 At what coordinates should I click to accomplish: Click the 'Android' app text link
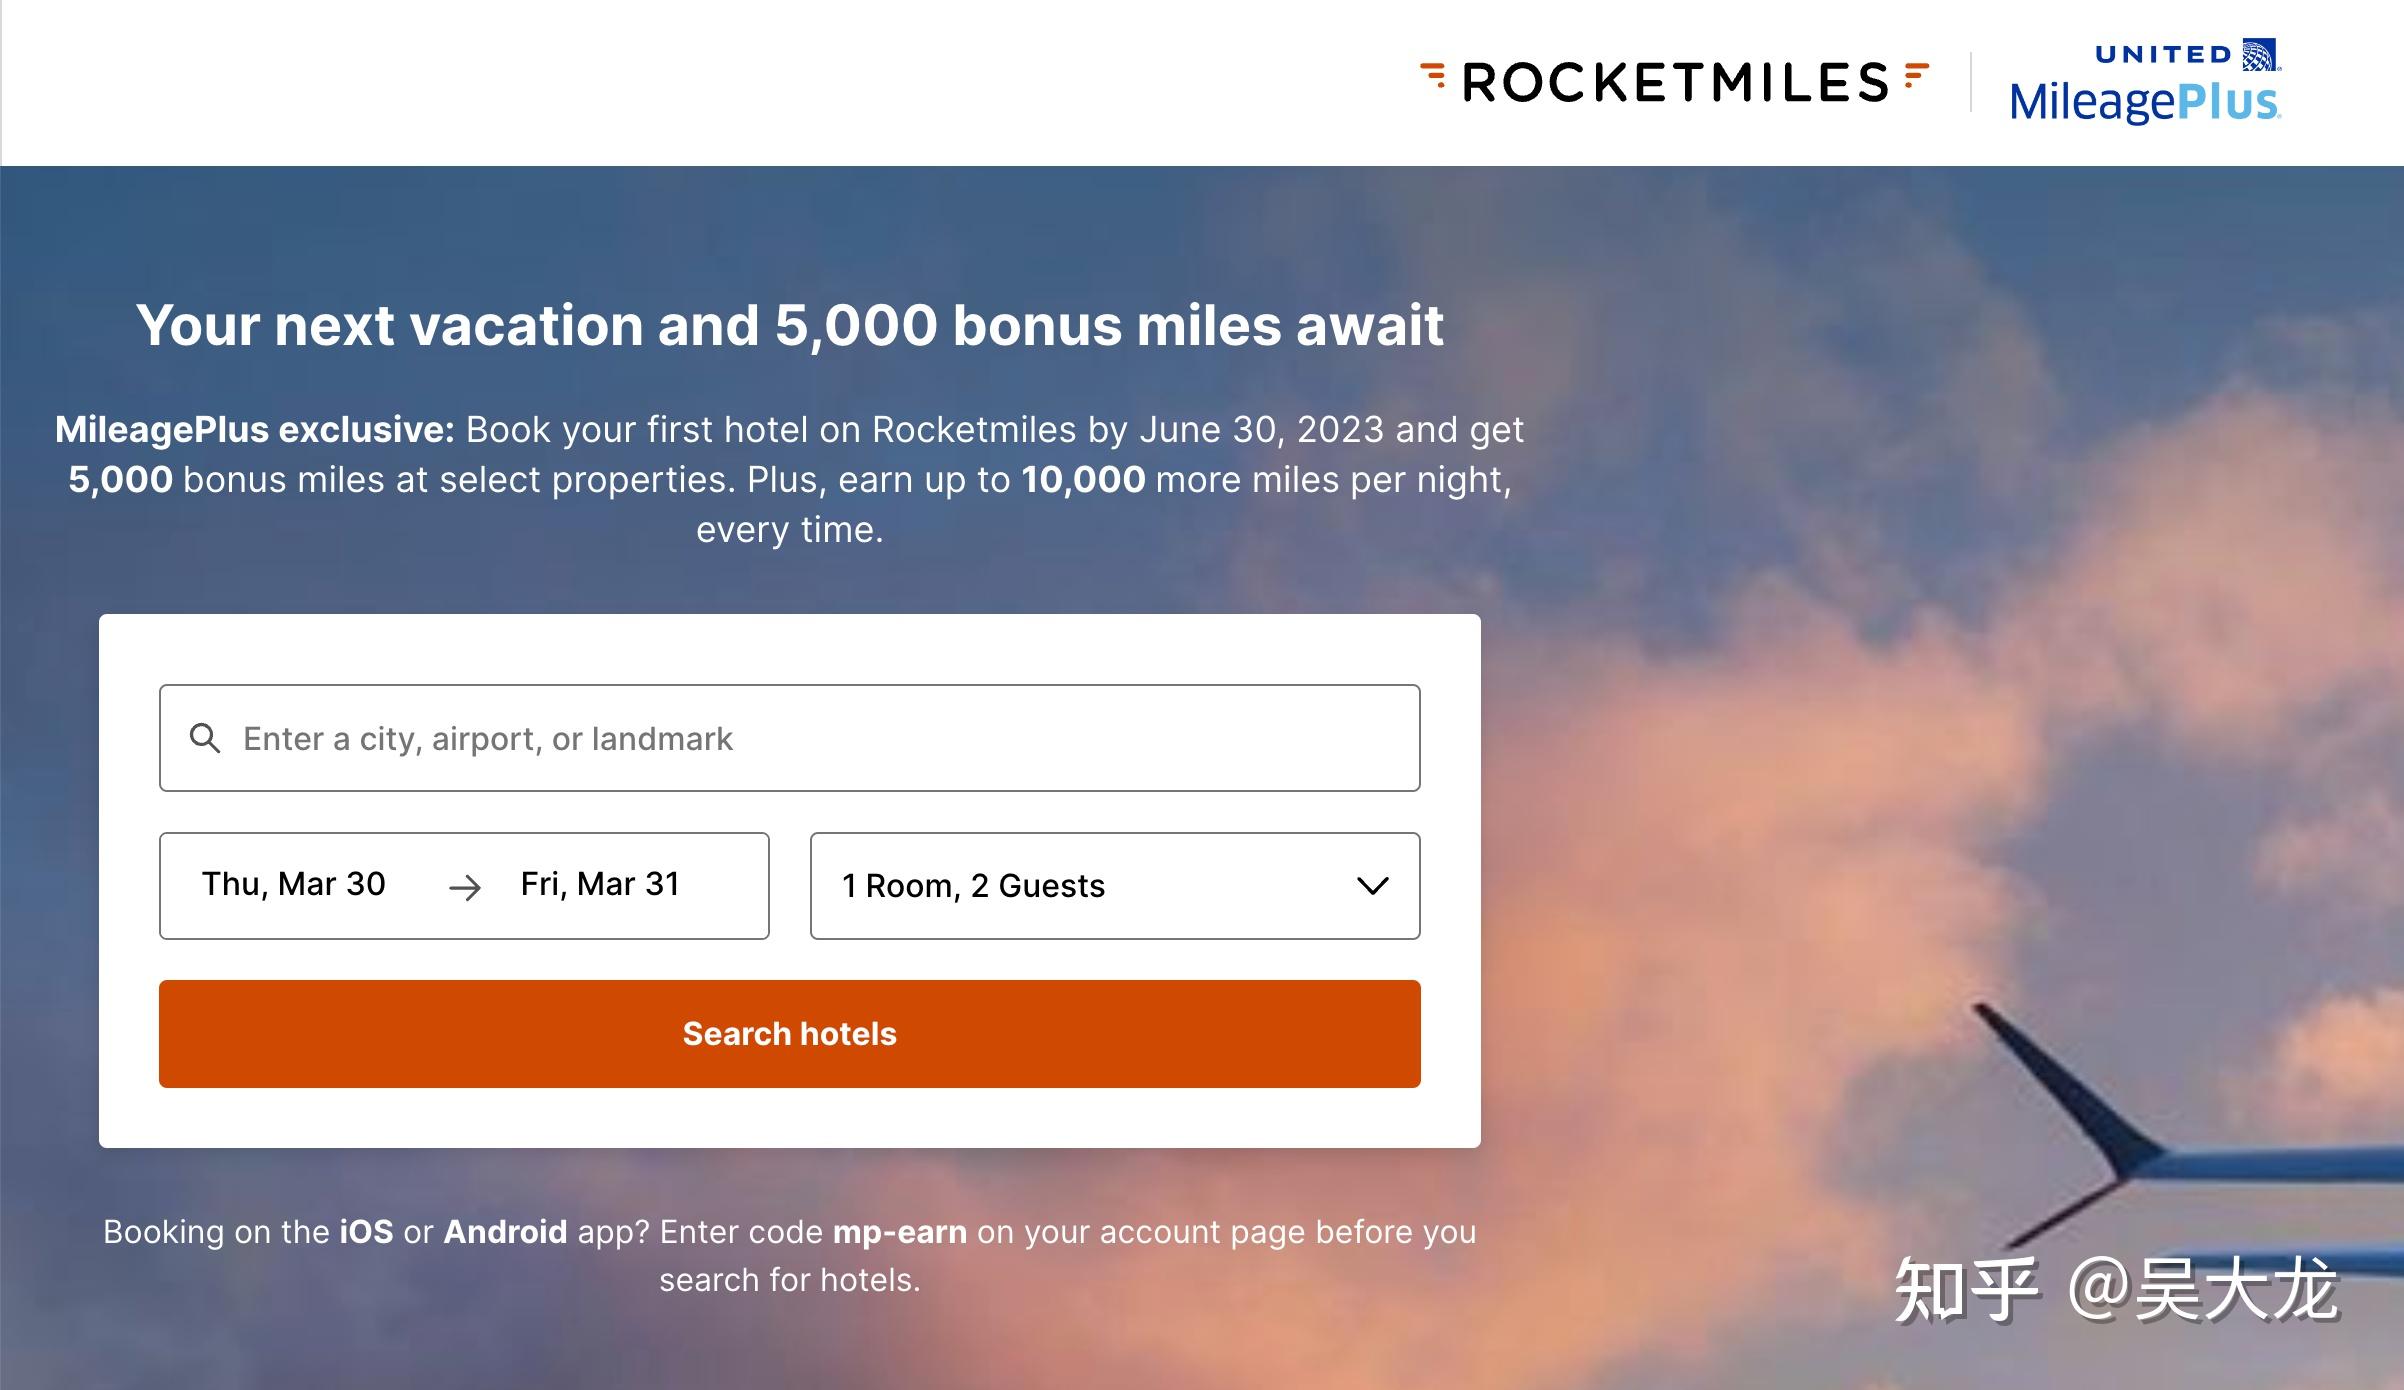(x=506, y=1232)
